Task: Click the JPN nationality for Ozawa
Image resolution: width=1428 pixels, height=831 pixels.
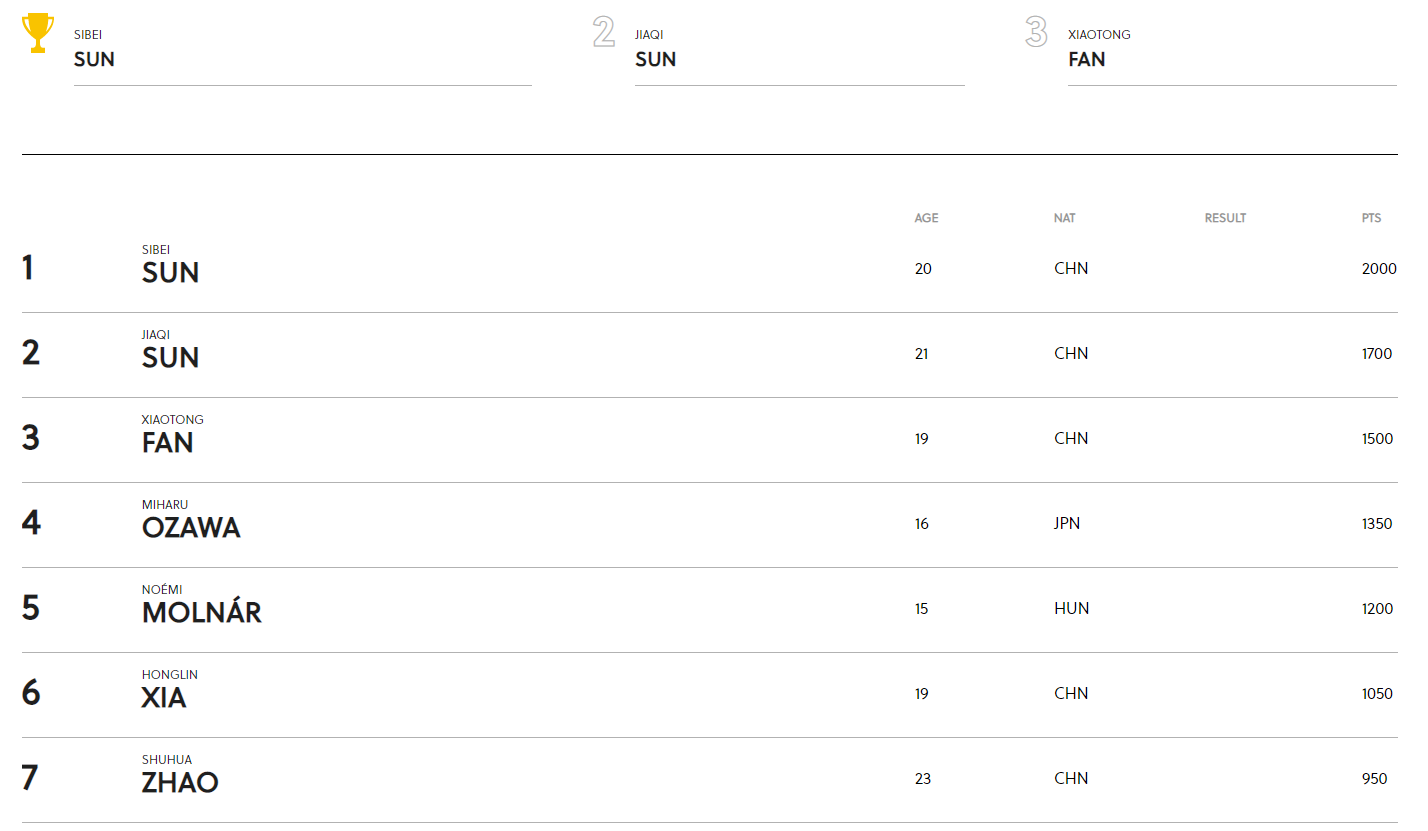Action: tap(1067, 523)
